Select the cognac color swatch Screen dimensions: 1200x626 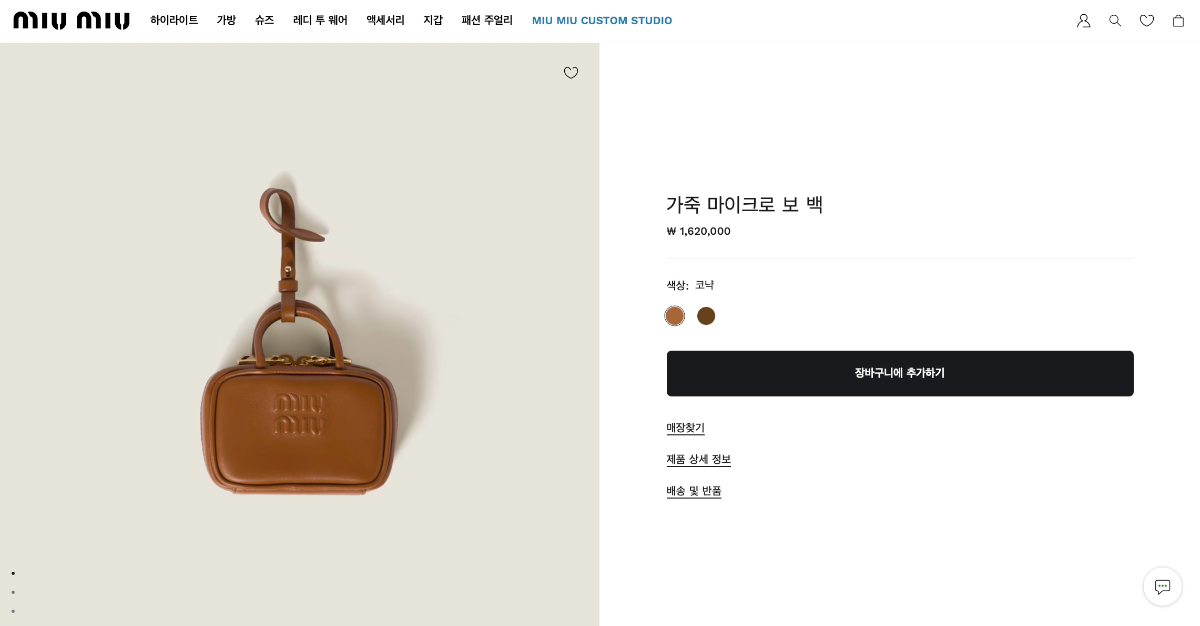(x=675, y=316)
